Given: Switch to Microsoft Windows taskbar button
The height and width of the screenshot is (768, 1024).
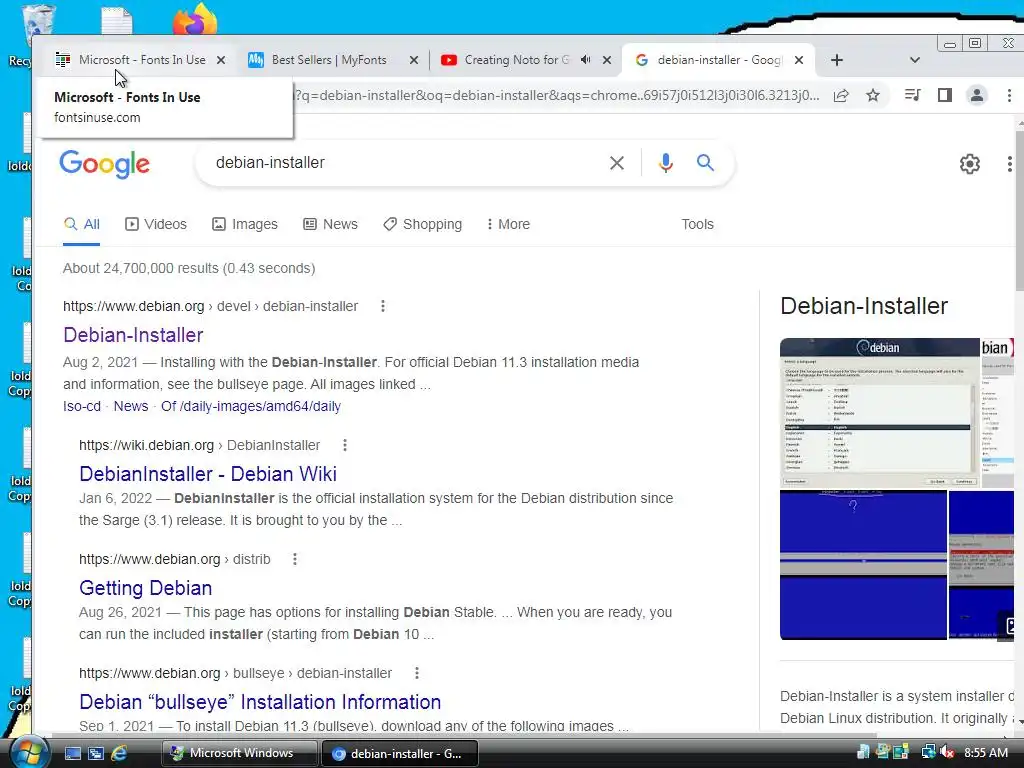Looking at the screenshot, I should click(x=239, y=753).
